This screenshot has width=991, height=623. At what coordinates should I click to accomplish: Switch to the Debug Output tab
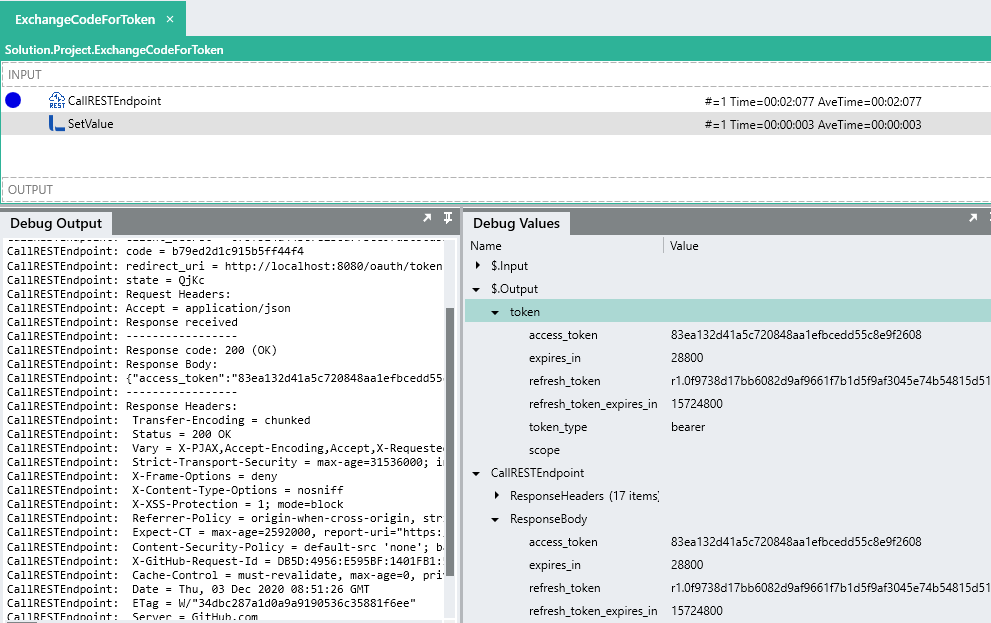56,223
